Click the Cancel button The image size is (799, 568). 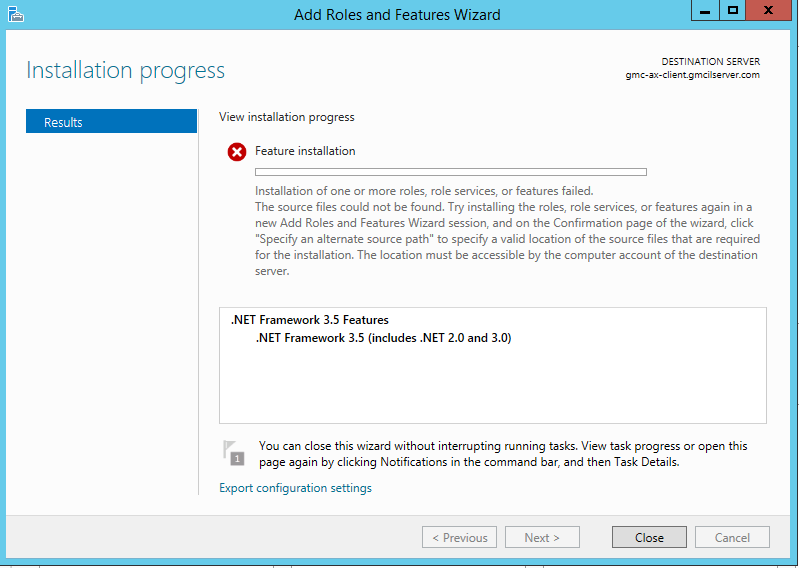pos(732,537)
